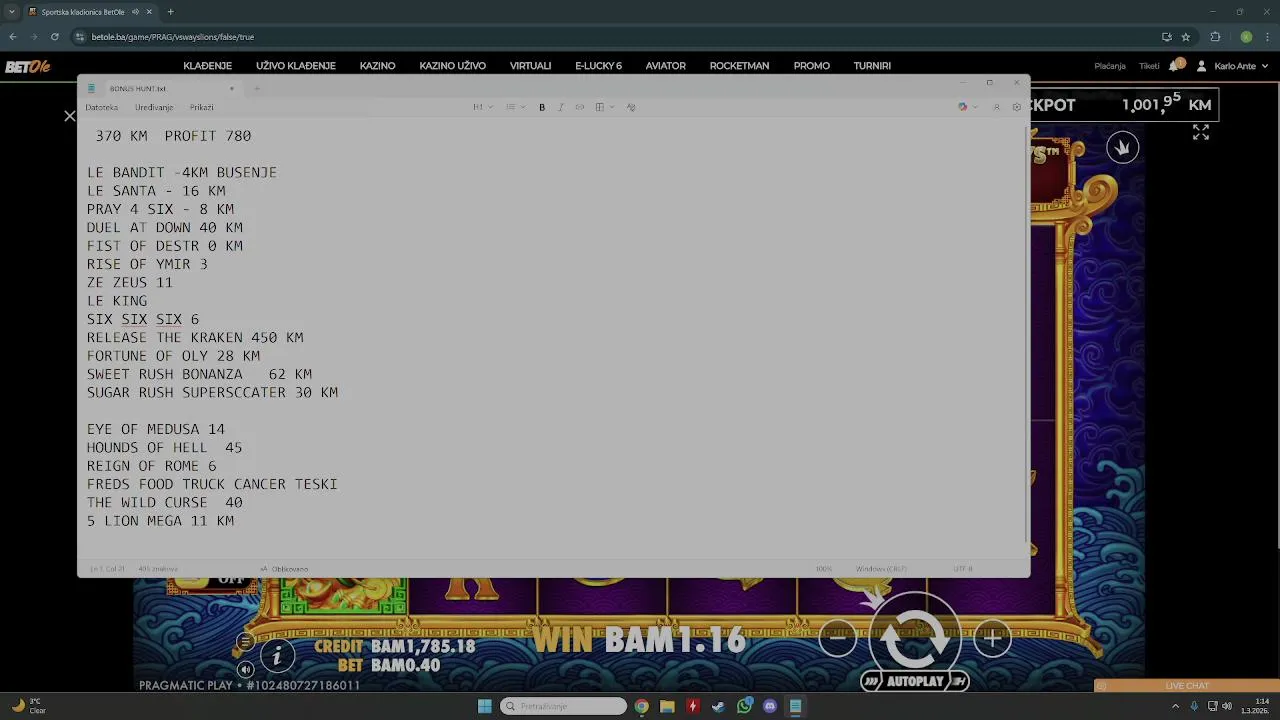Open KAZINO UŽIVO navigation item
The width and height of the screenshot is (1280, 720).
[452, 66]
